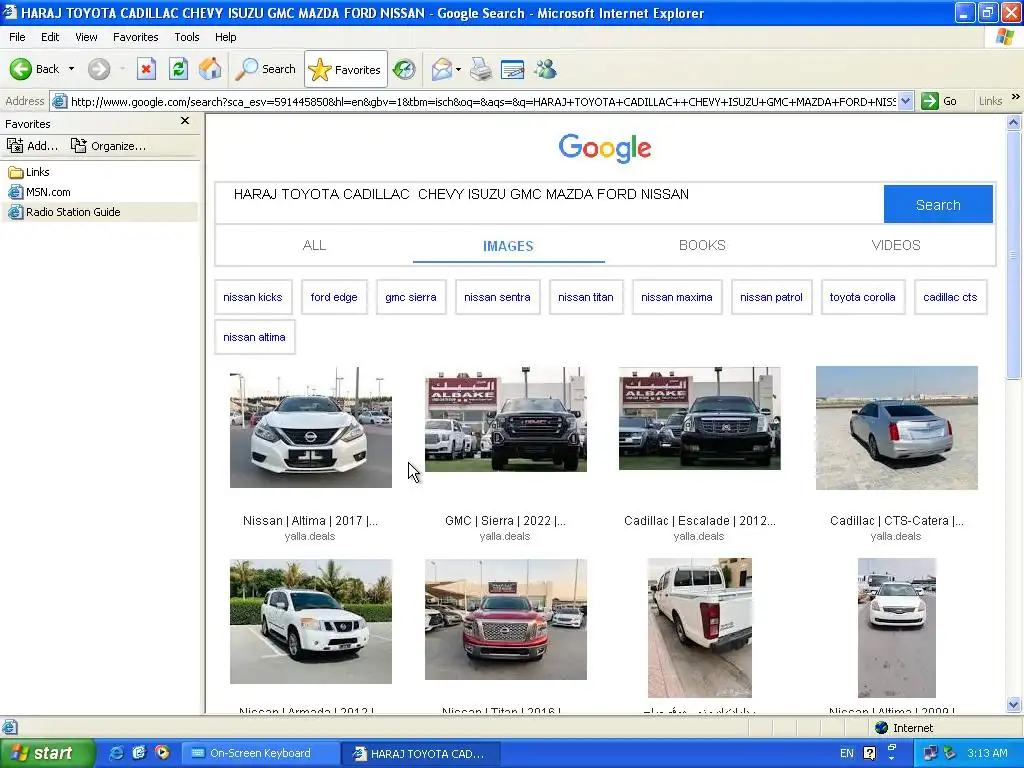This screenshot has height=768, width=1024.
Task: Click the toyota corolla suggestion chip
Action: coord(863,297)
